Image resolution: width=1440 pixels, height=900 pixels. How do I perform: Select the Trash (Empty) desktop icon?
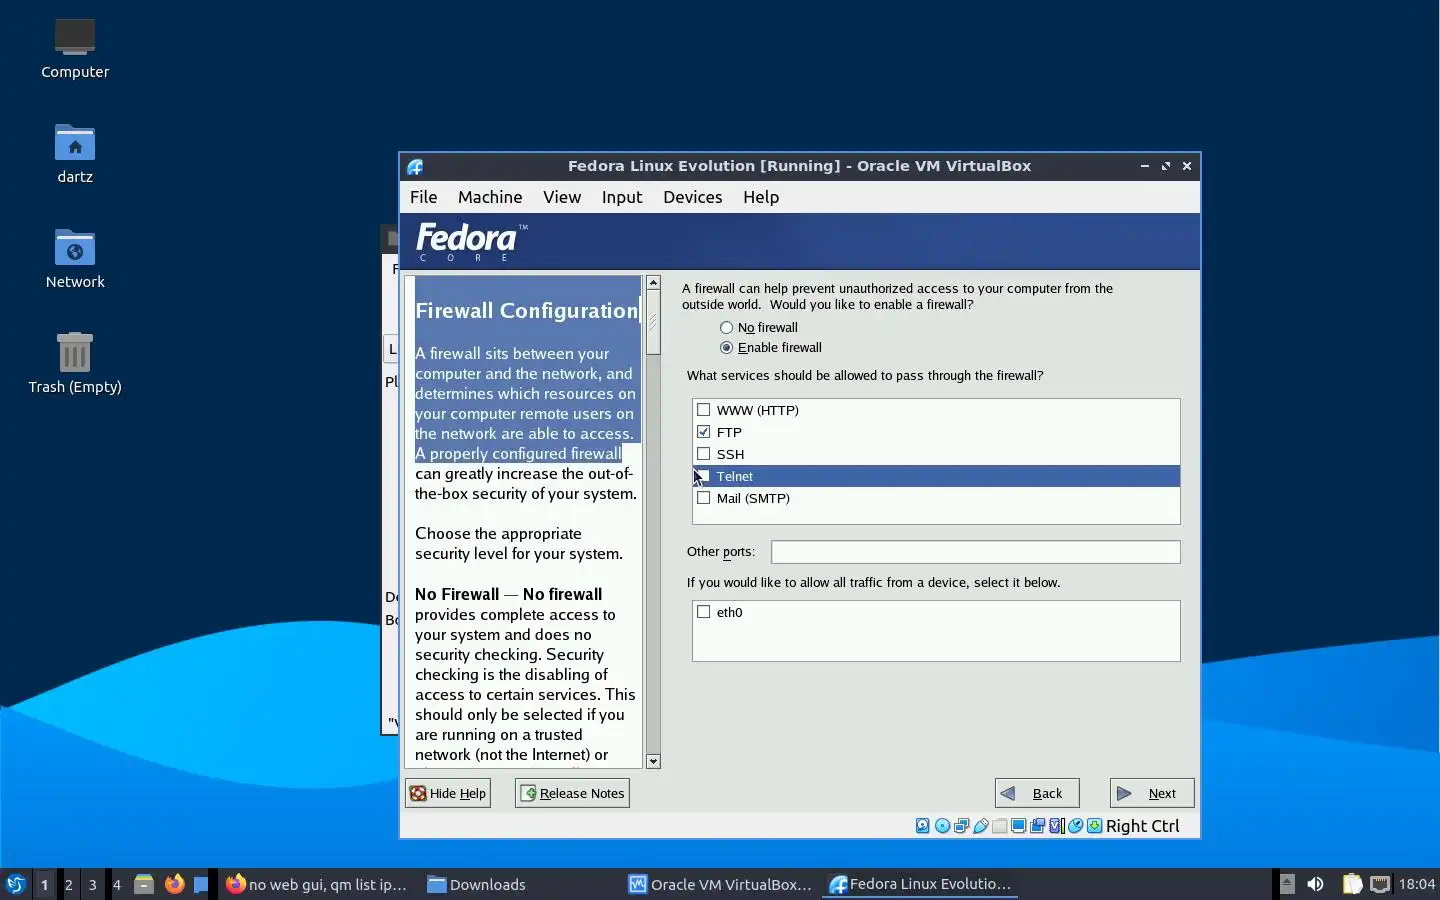[x=75, y=363]
